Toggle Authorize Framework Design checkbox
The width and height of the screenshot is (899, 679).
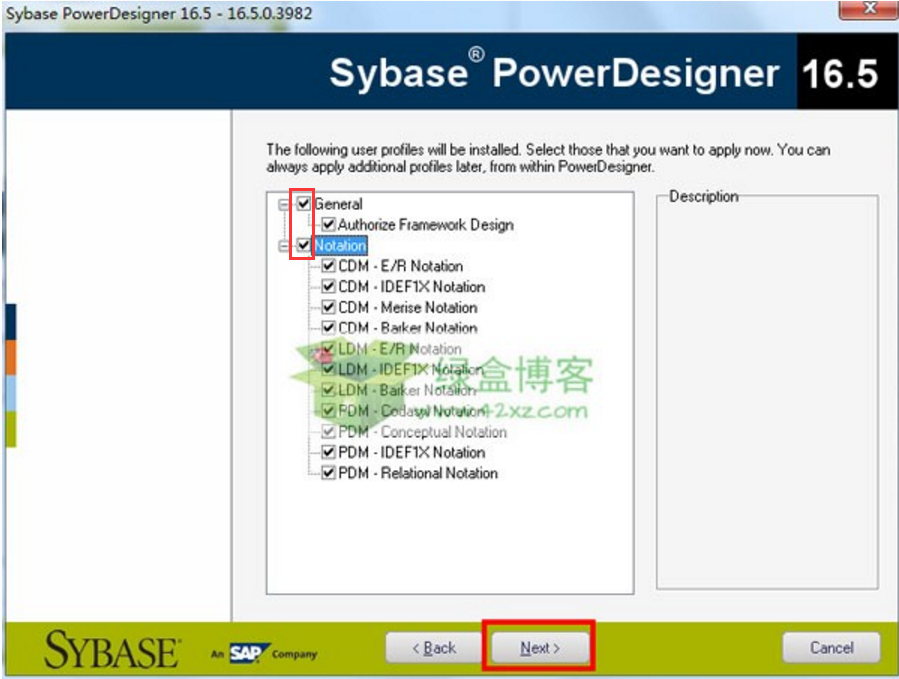[328, 224]
